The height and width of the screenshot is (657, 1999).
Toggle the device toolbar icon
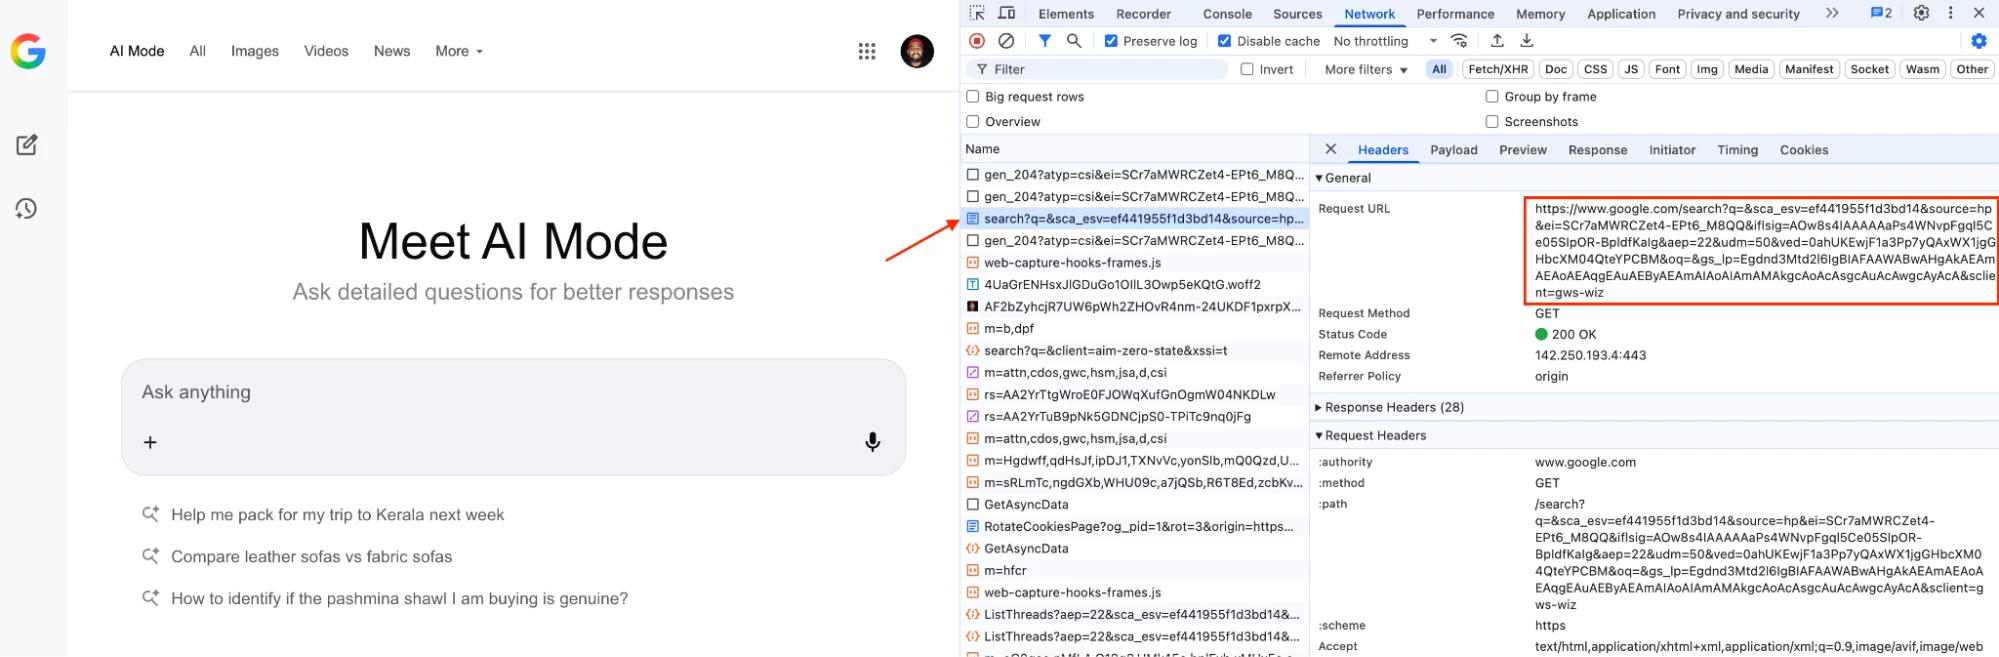(x=1007, y=13)
